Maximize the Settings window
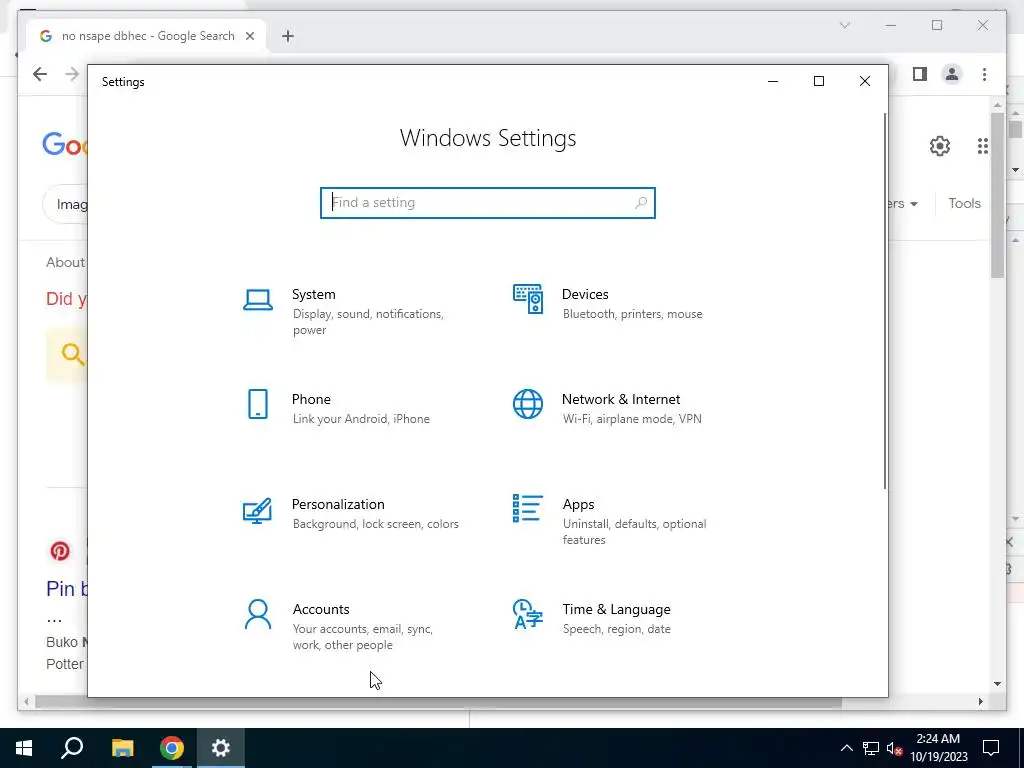1024x768 pixels. click(x=819, y=82)
